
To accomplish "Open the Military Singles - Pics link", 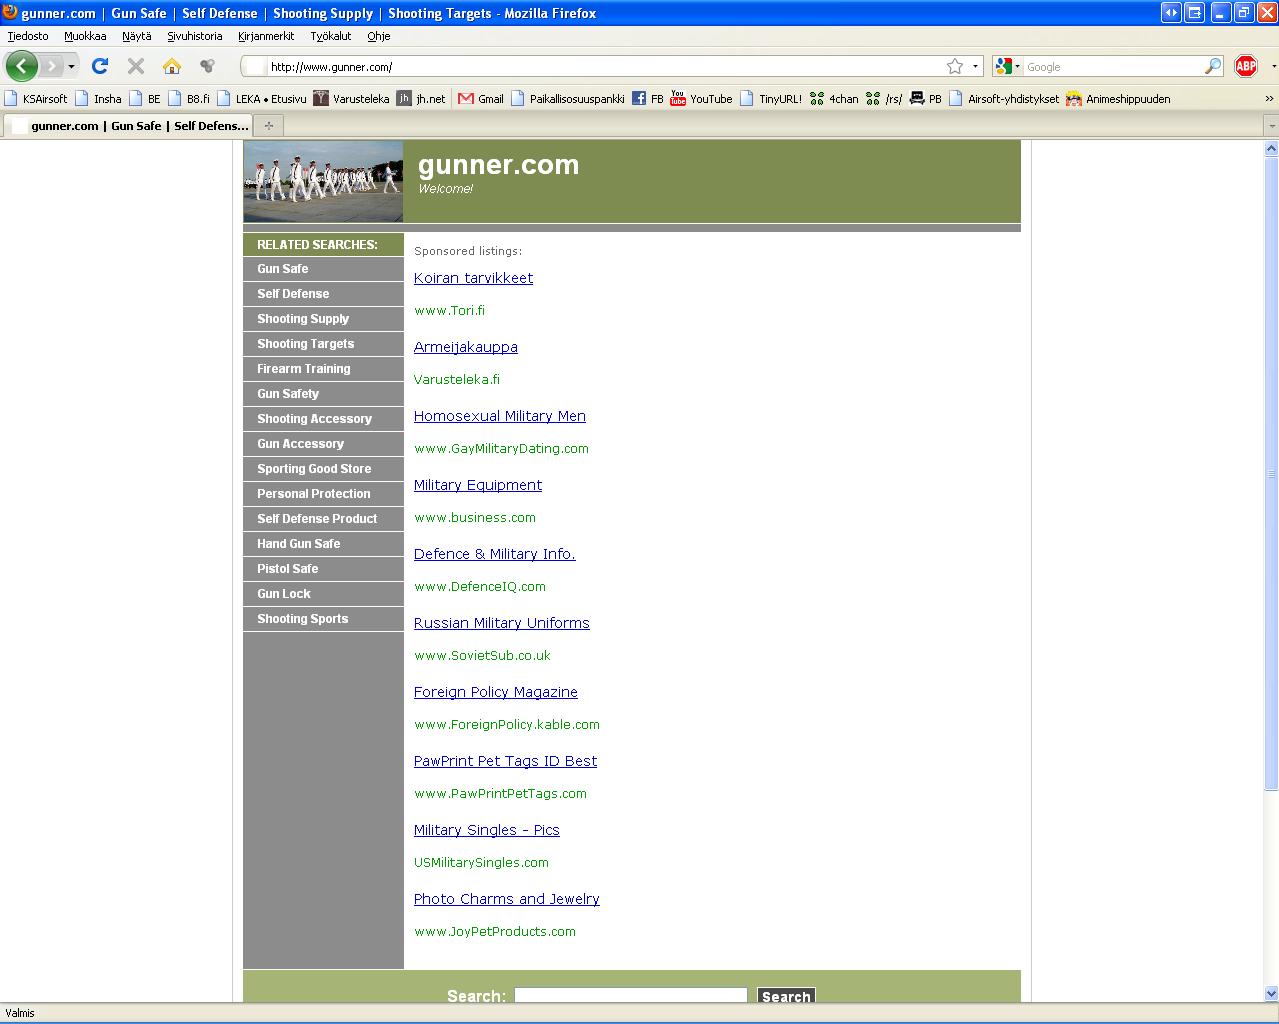I will tap(487, 830).
